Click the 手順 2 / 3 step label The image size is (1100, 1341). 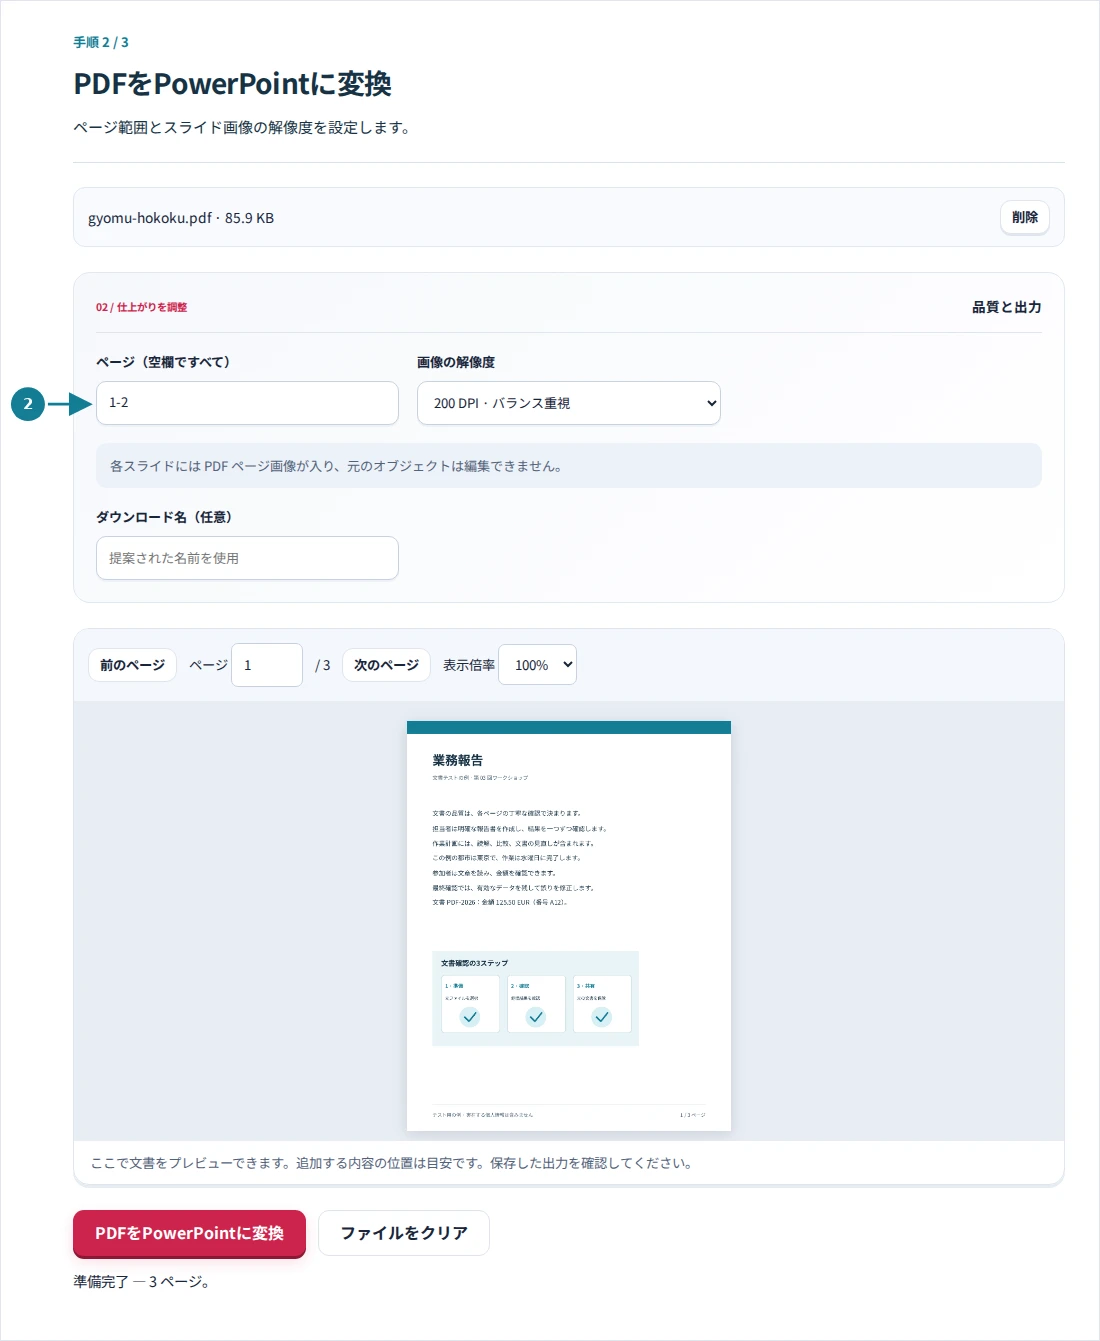101,42
